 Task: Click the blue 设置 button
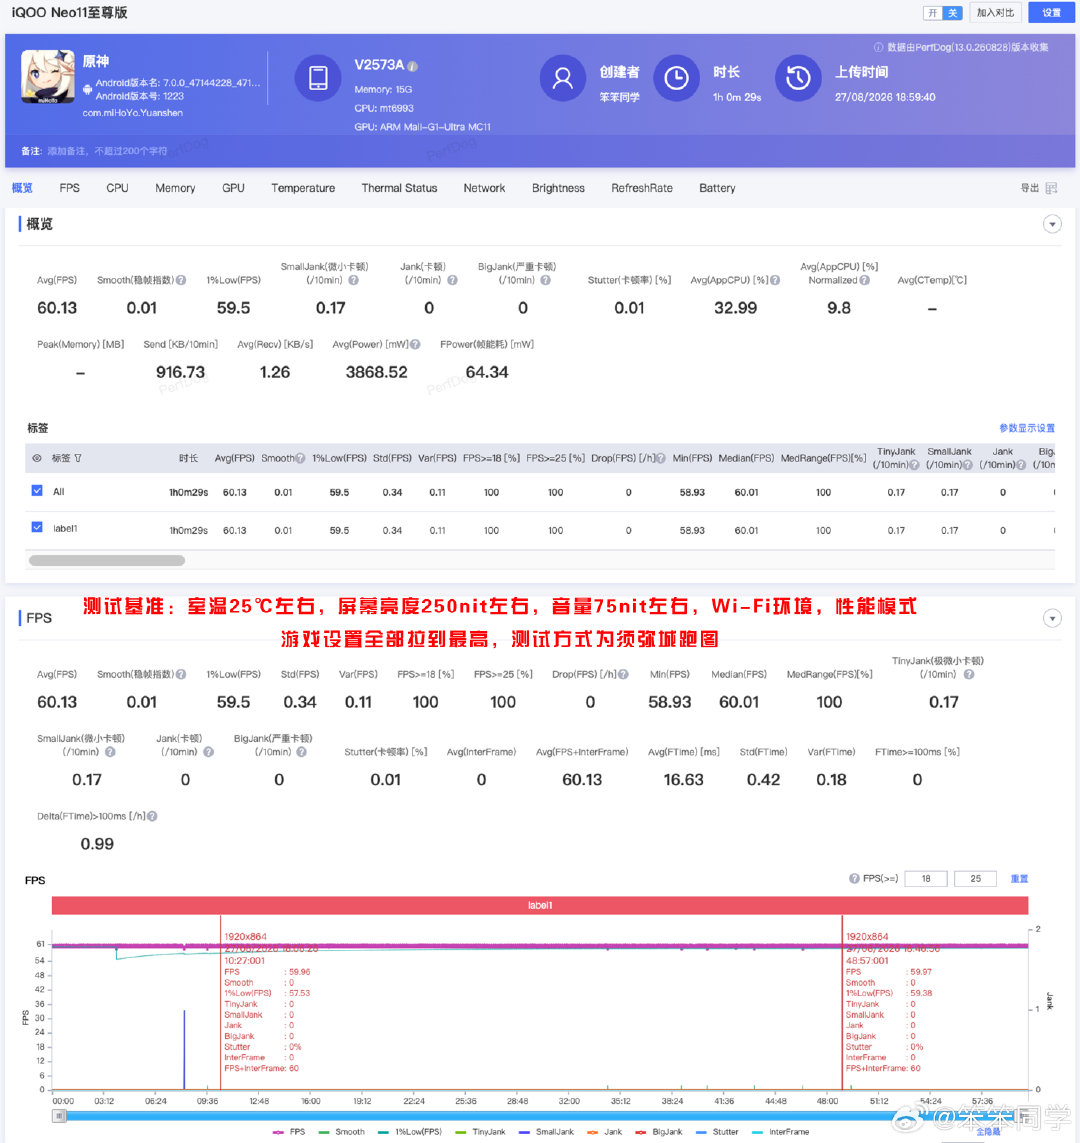(x=1051, y=13)
